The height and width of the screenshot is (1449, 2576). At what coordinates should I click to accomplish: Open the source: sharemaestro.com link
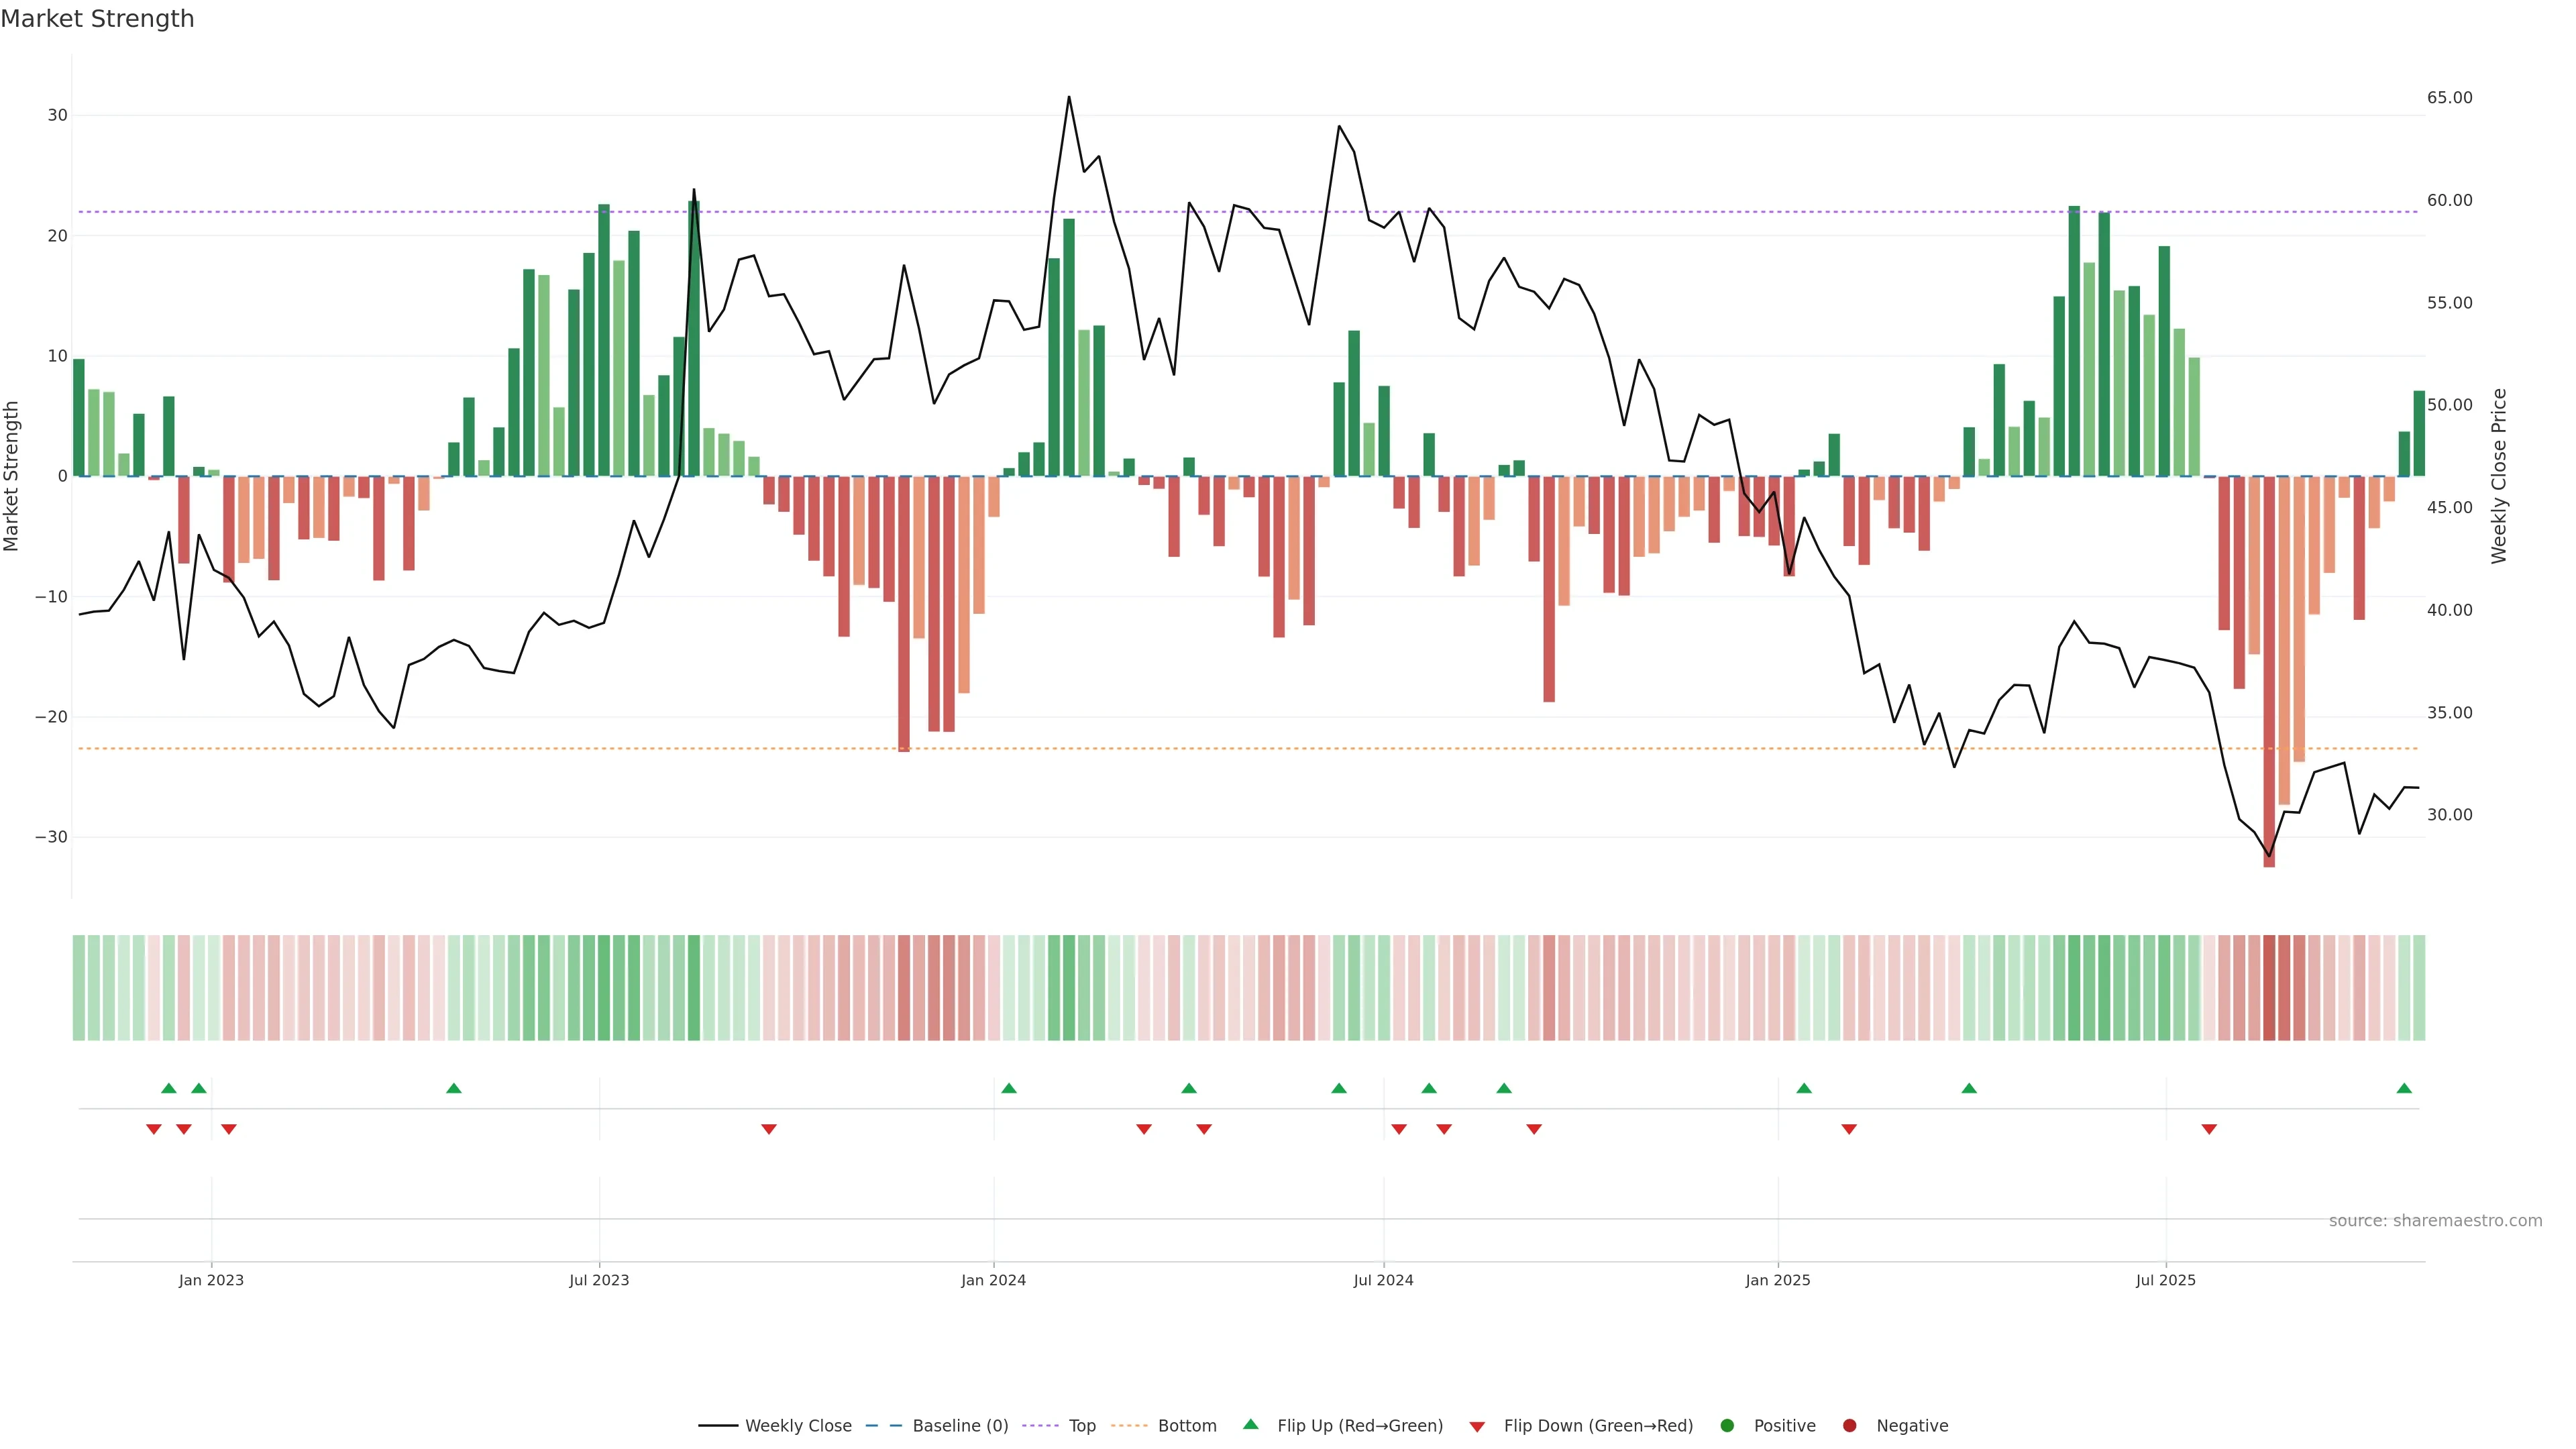pos(2435,1221)
